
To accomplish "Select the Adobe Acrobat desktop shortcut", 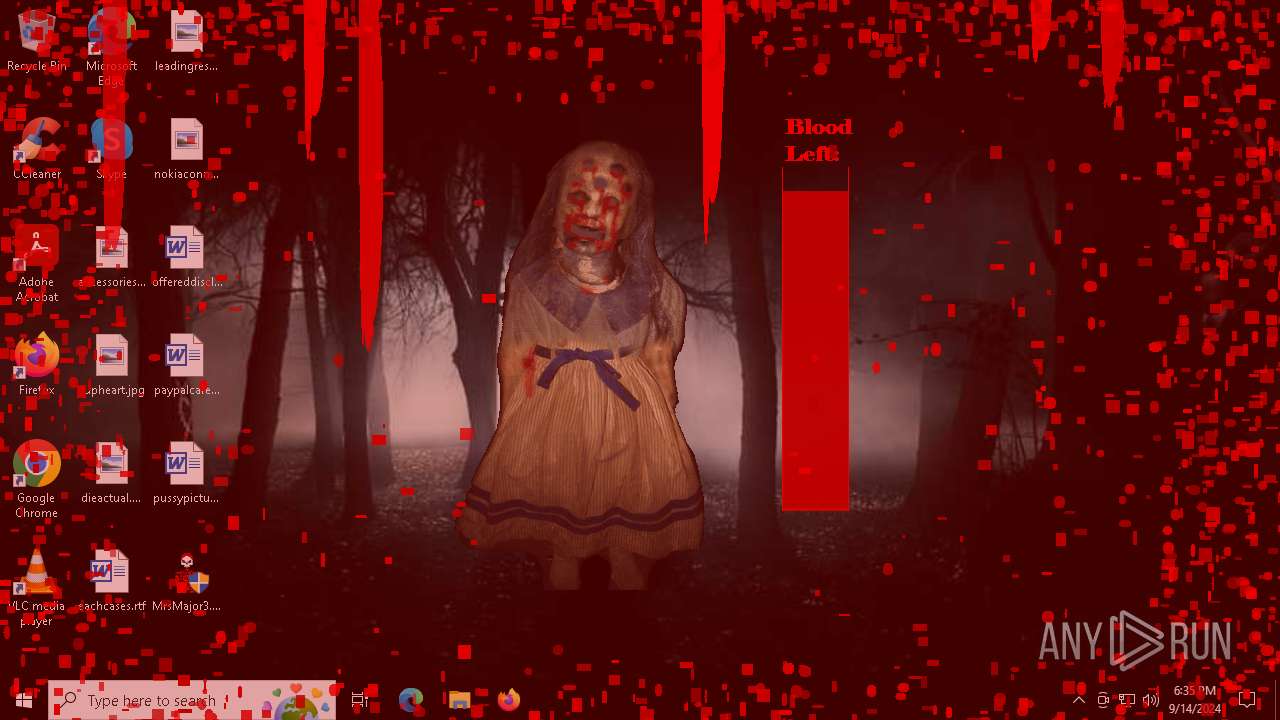I will coord(37,265).
